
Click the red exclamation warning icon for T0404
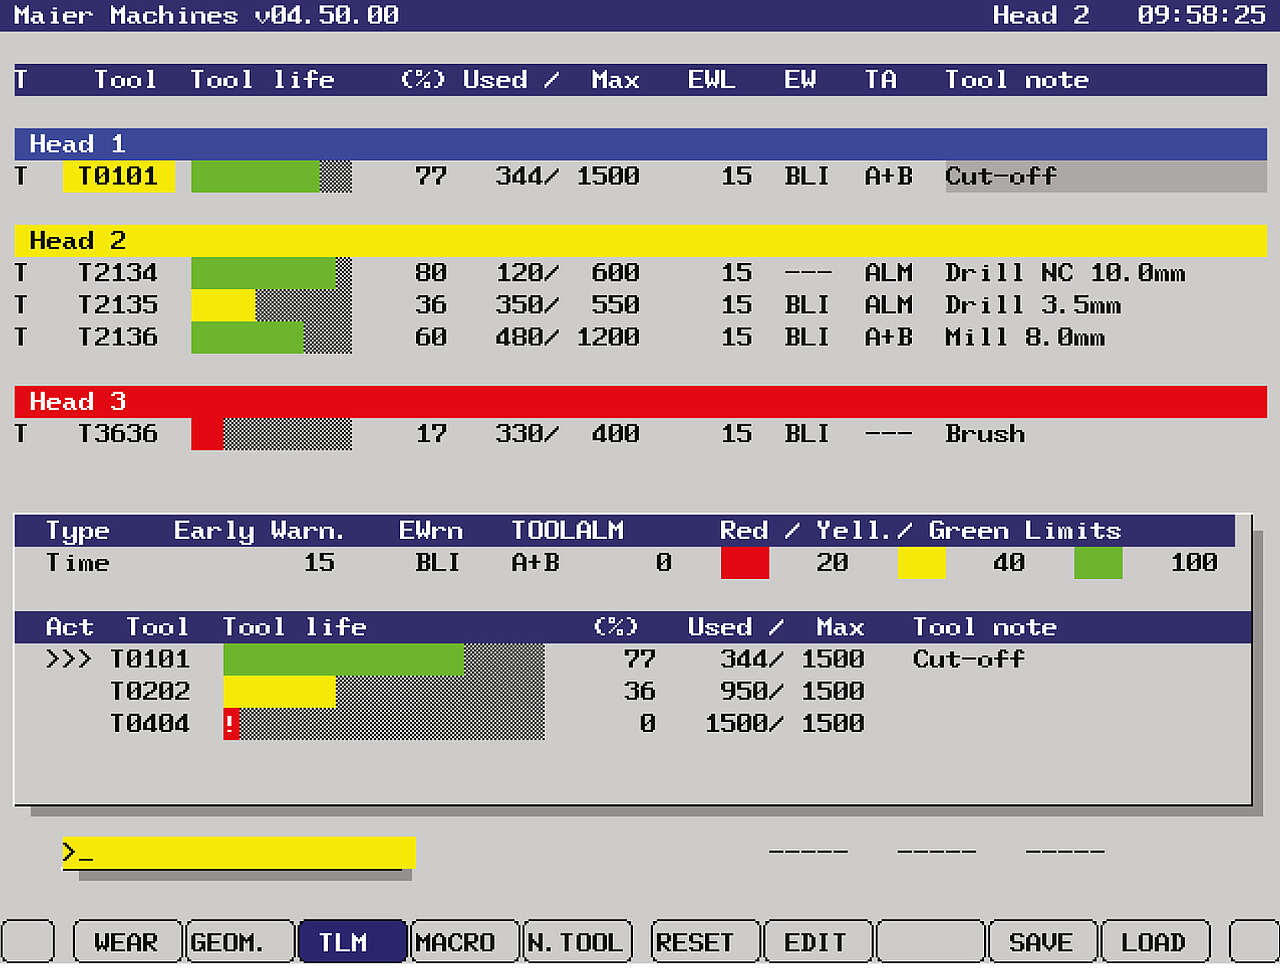point(231,724)
